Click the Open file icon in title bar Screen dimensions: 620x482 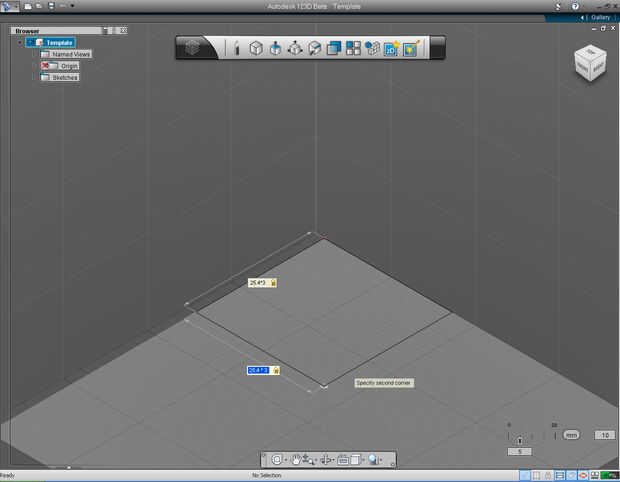click(x=39, y=6)
